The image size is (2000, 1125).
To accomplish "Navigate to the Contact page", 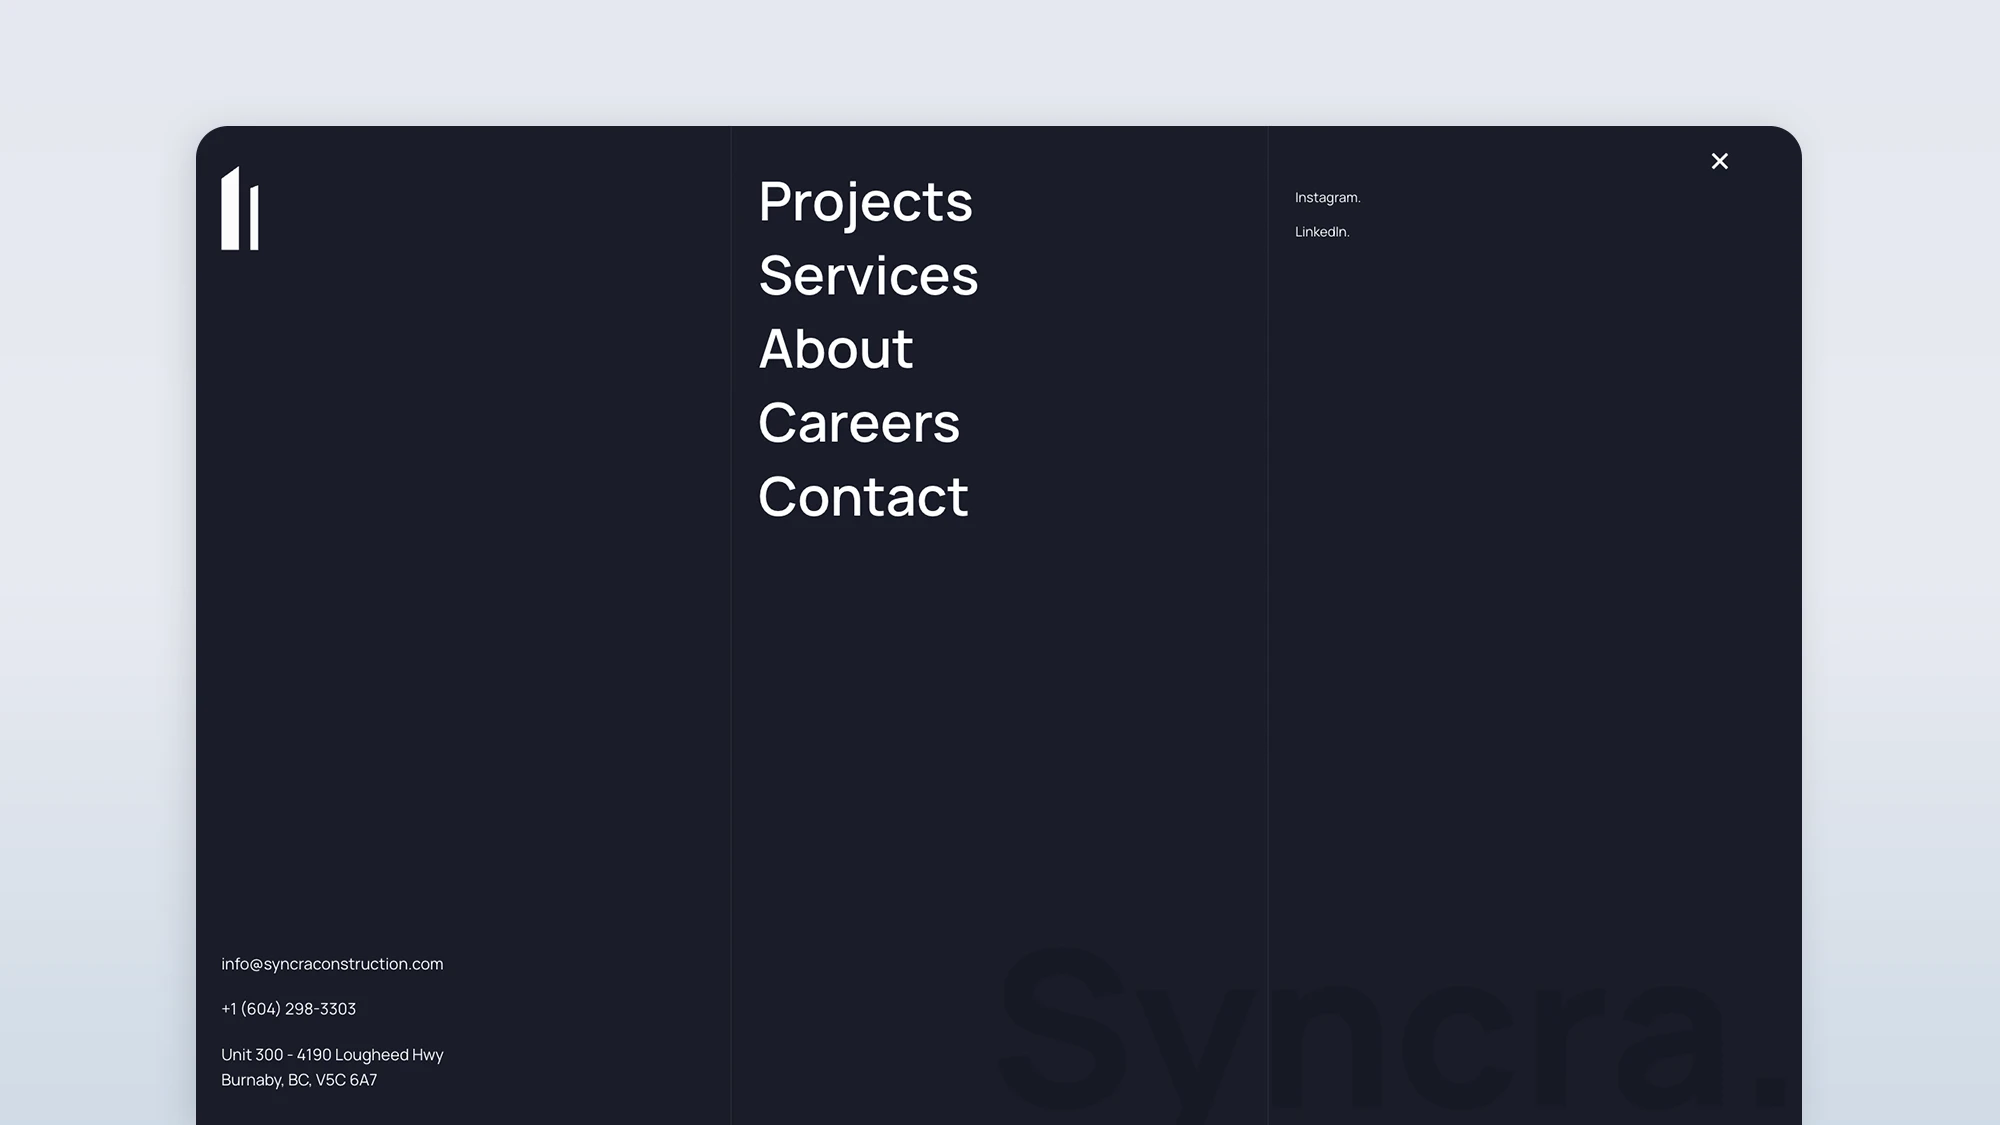I will pyautogui.click(x=863, y=497).
